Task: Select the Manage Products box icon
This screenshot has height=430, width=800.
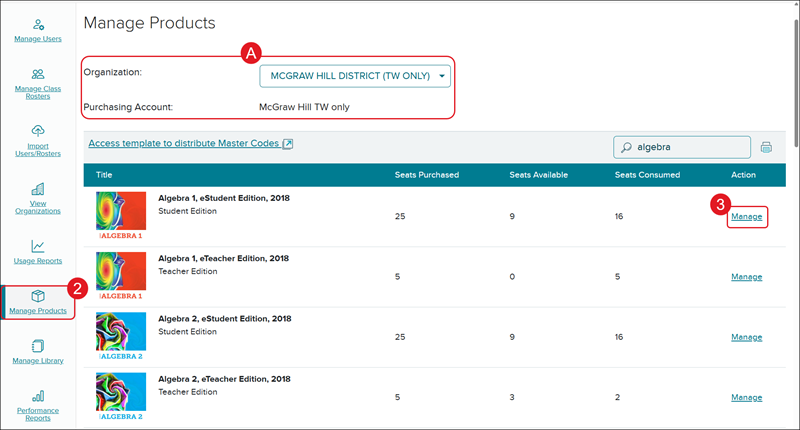Action: pos(38,296)
